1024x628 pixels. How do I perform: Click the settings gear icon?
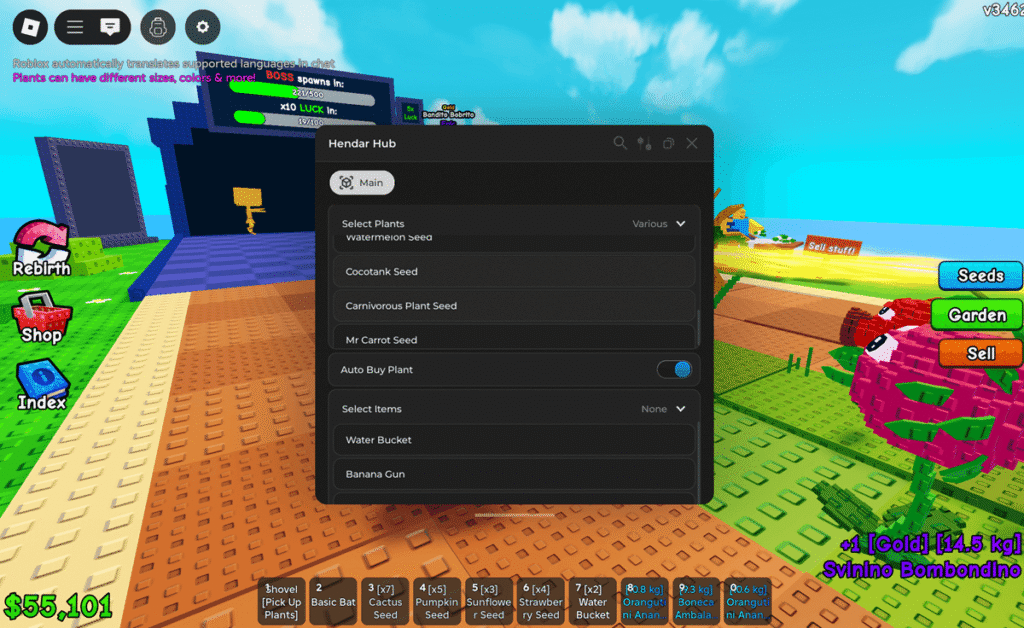(x=203, y=27)
